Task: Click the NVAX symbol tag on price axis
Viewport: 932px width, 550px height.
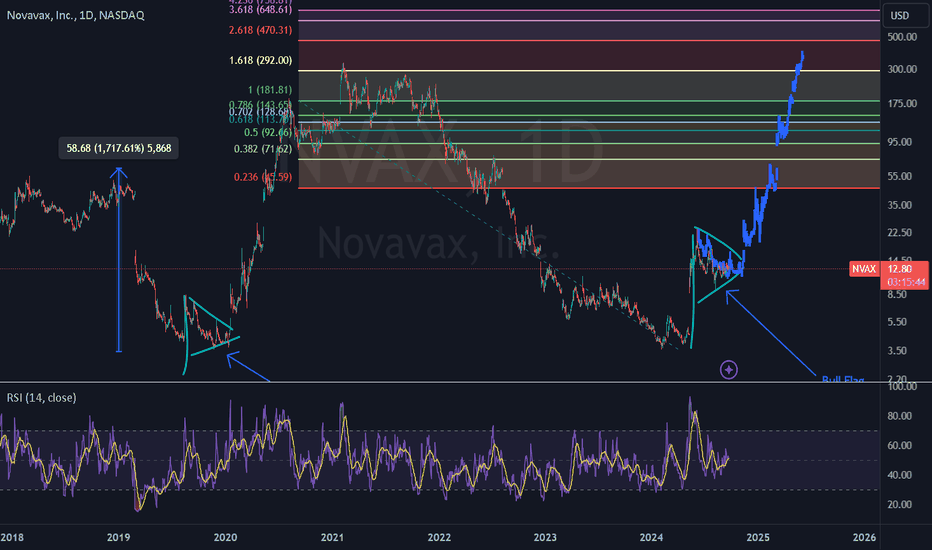Action: pyautogui.click(x=864, y=269)
